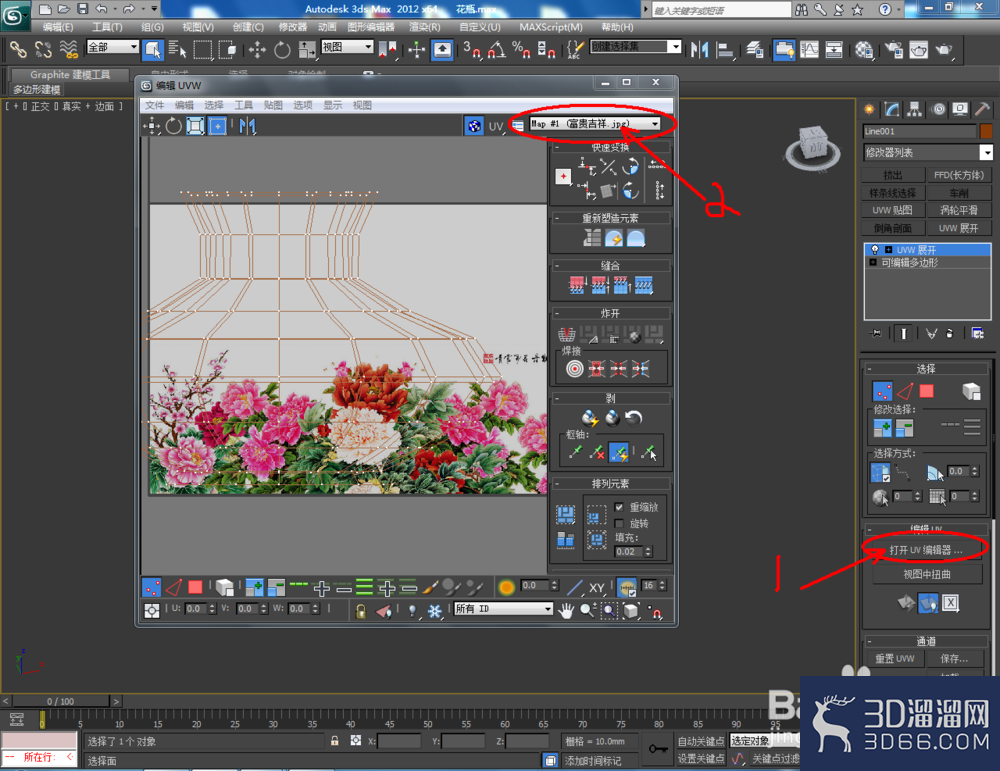
Task: Click the padding value 0.02 field
Action: point(629,552)
